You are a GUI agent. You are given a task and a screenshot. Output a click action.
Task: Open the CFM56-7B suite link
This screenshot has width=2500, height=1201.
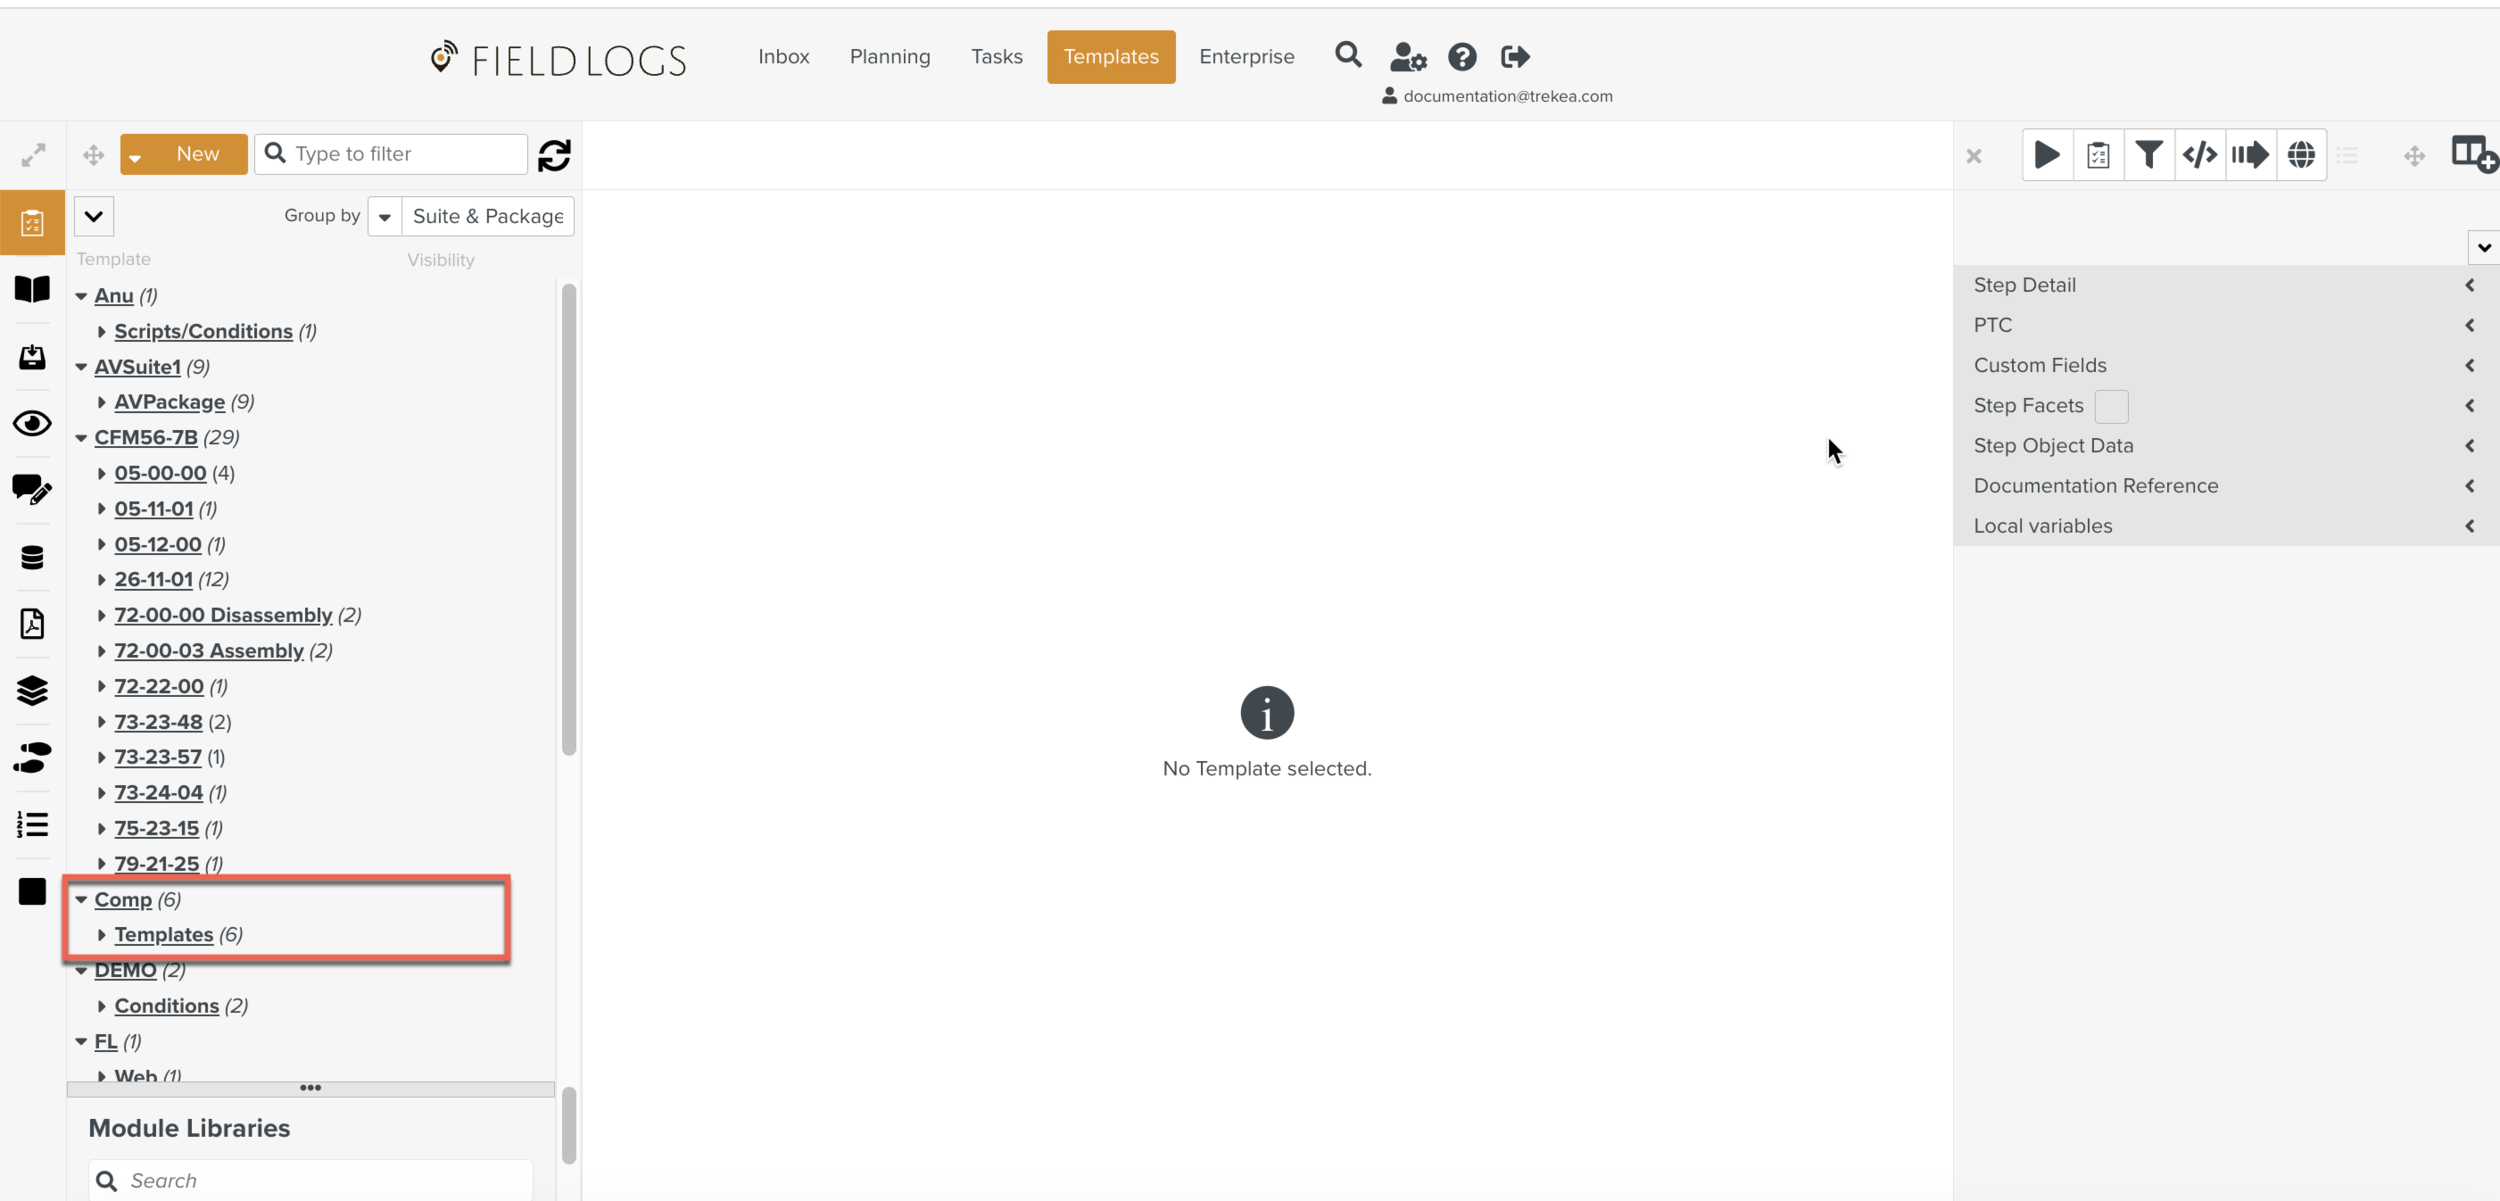pos(146,438)
